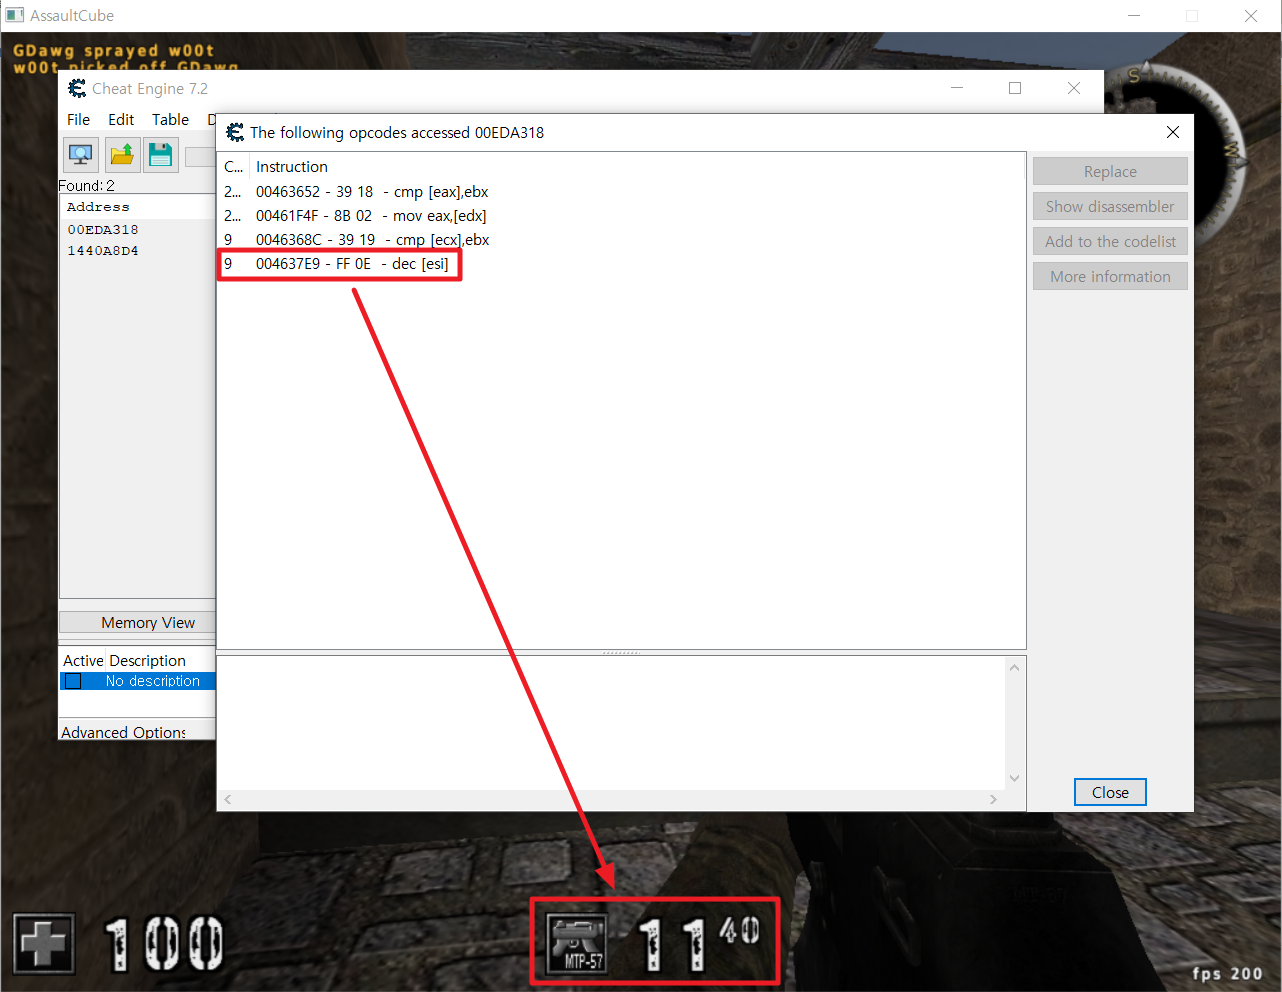Click the open file folder icon

122,155
